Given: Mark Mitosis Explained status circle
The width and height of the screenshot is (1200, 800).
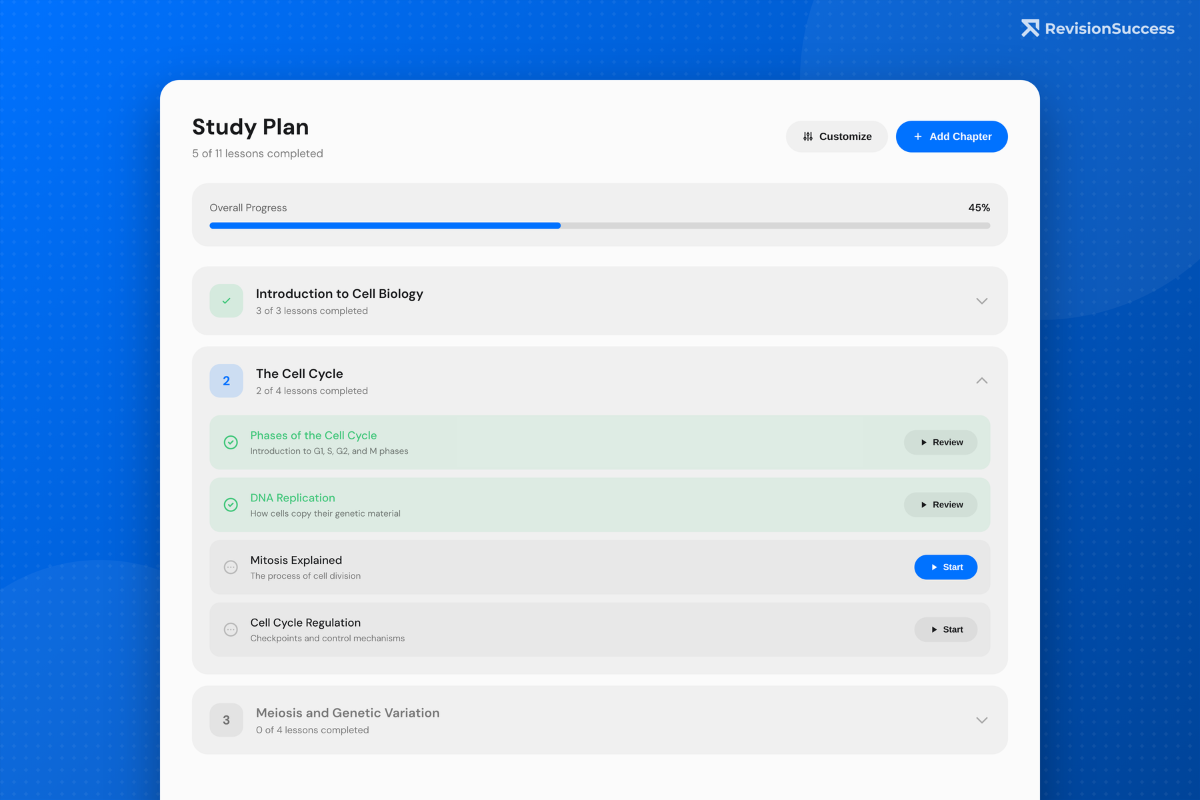Looking at the screenshot, I should [231, 567].
